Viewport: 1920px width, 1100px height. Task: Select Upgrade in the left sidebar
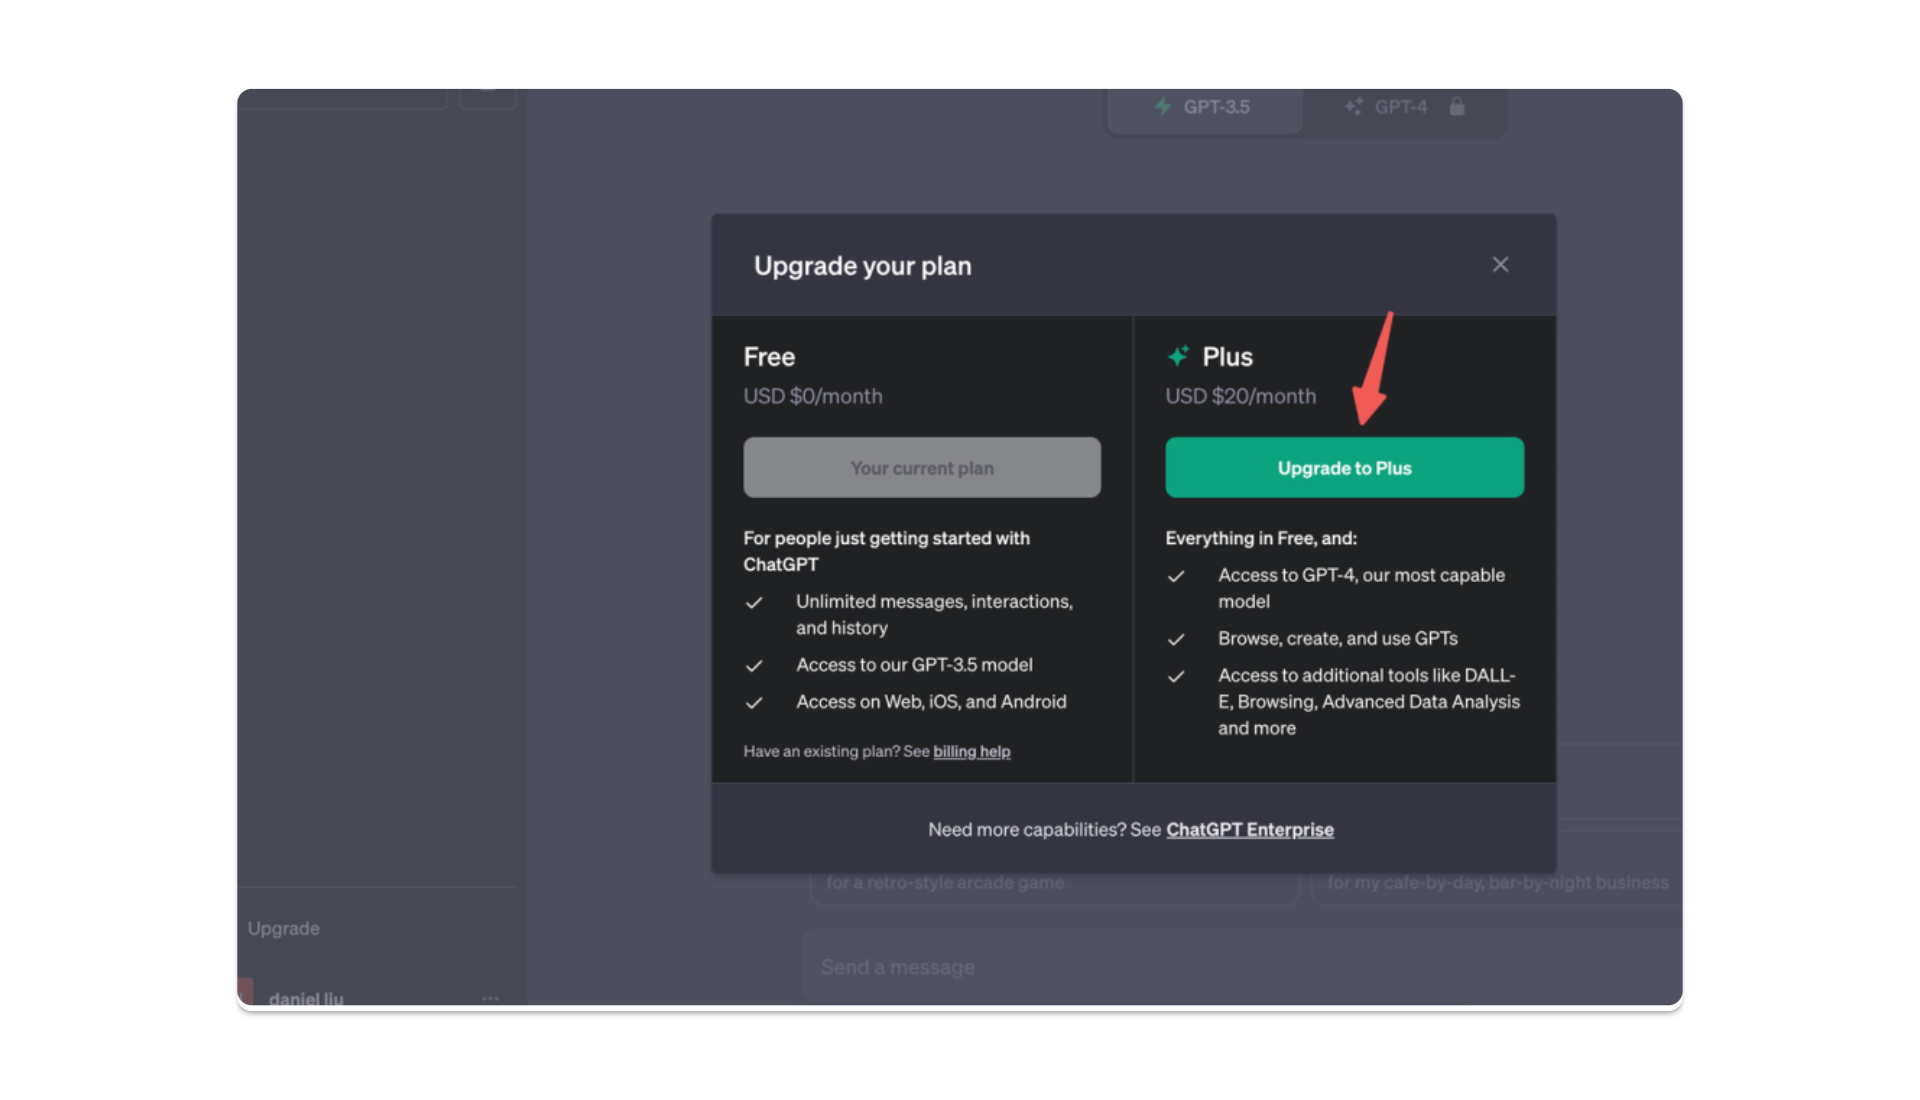(284, 929)
